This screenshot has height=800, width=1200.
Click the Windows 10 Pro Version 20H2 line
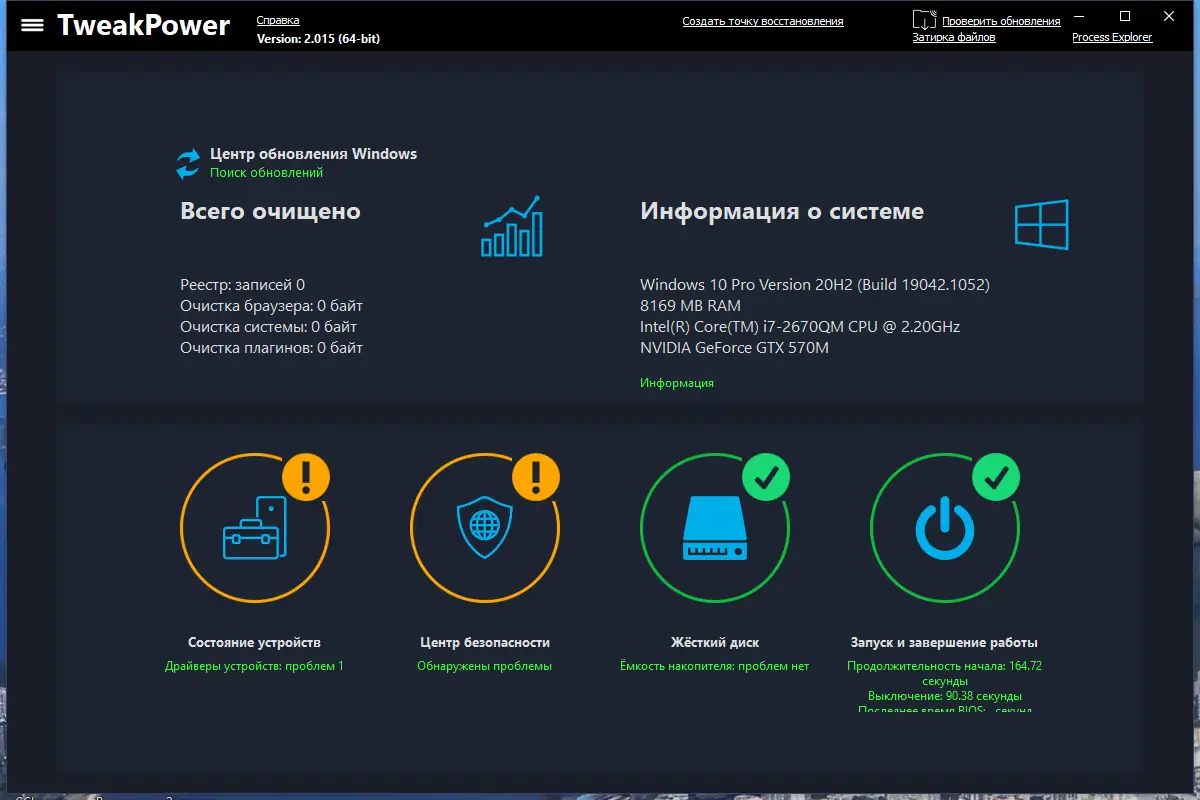coord(815,285)
